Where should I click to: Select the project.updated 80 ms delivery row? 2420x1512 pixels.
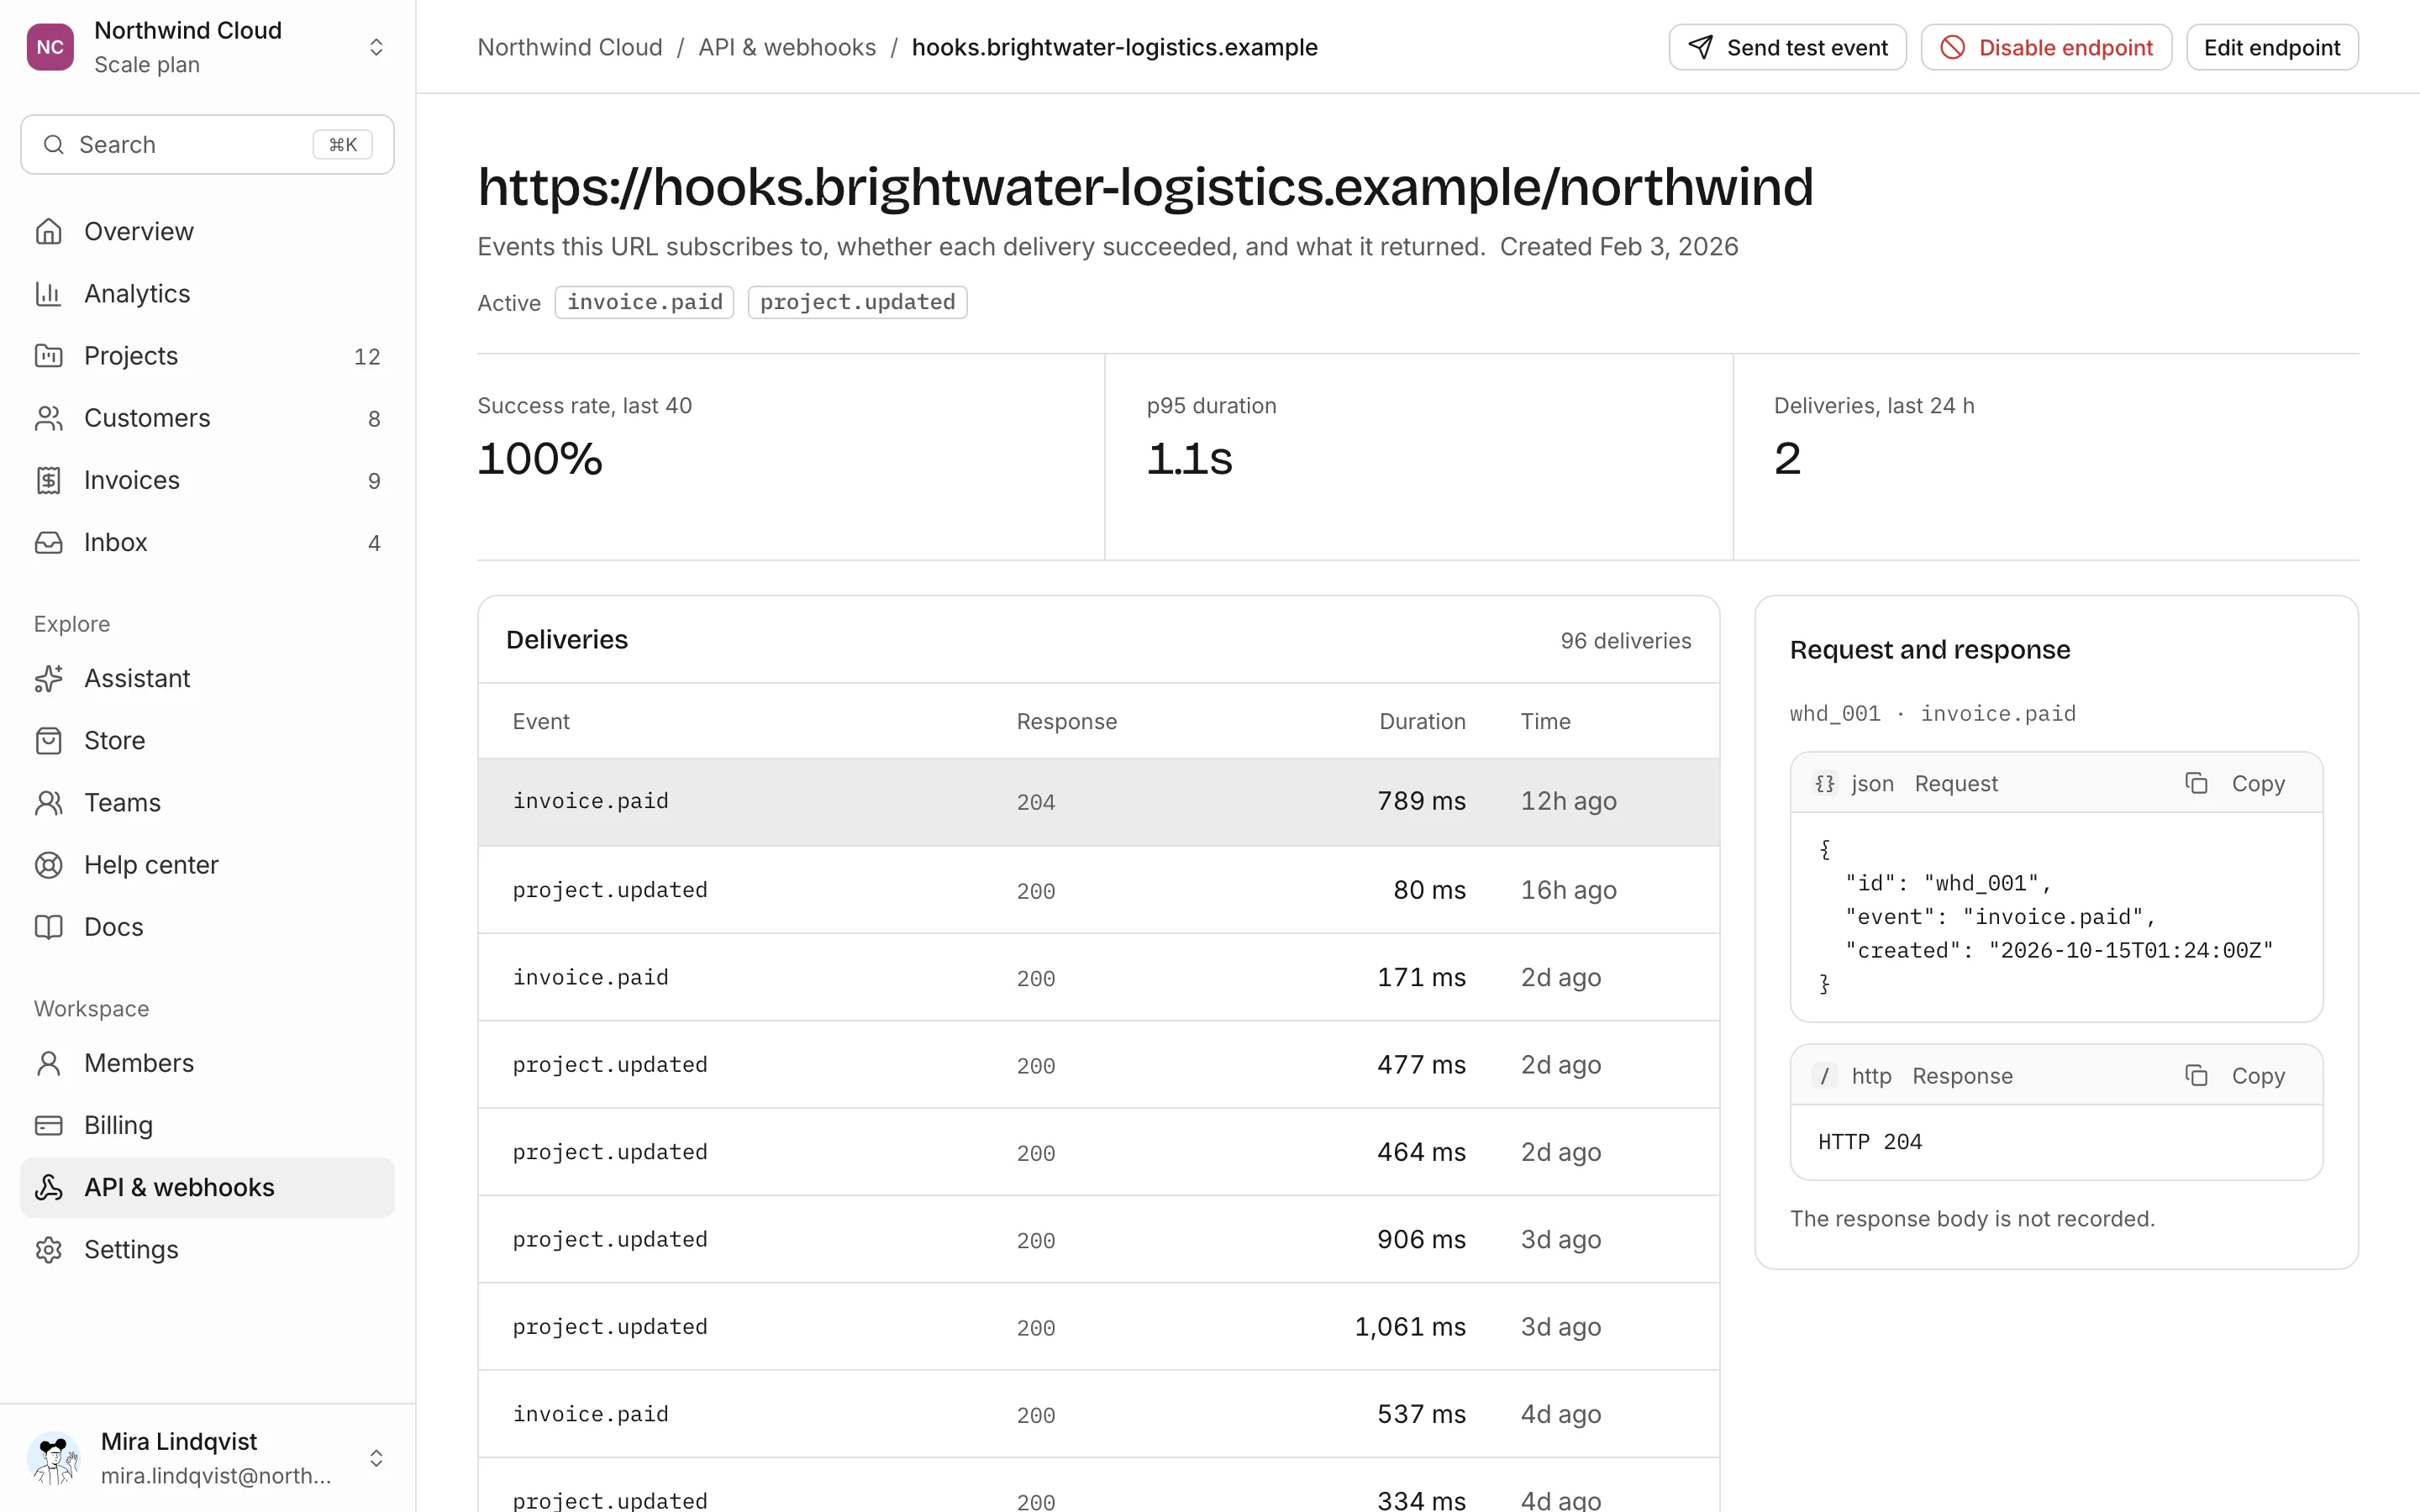(1098, 889)
